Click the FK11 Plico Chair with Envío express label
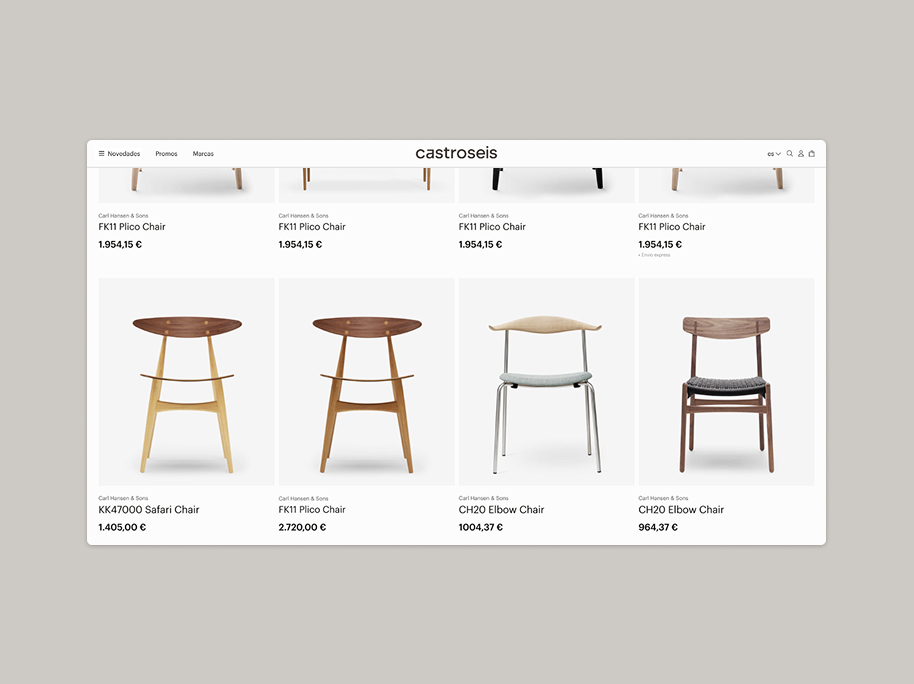 [672, 227]
